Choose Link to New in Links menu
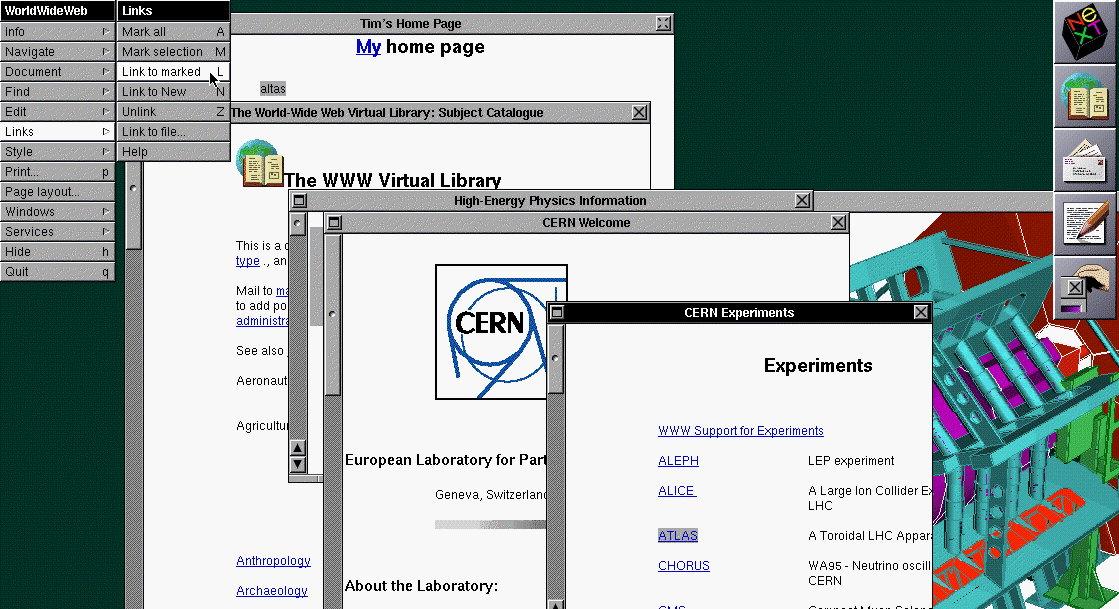Viewport: 1119px width, 609px height. [x=173, y=91]
